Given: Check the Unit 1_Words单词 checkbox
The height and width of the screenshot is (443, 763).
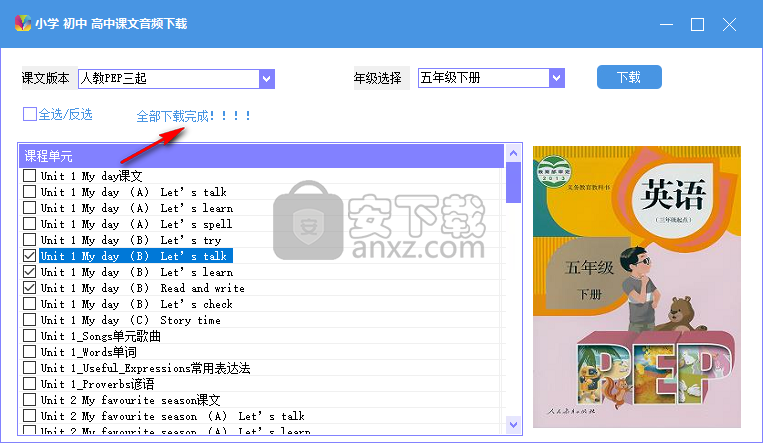Looking at the screenshot, I should (x=30, y=352).
